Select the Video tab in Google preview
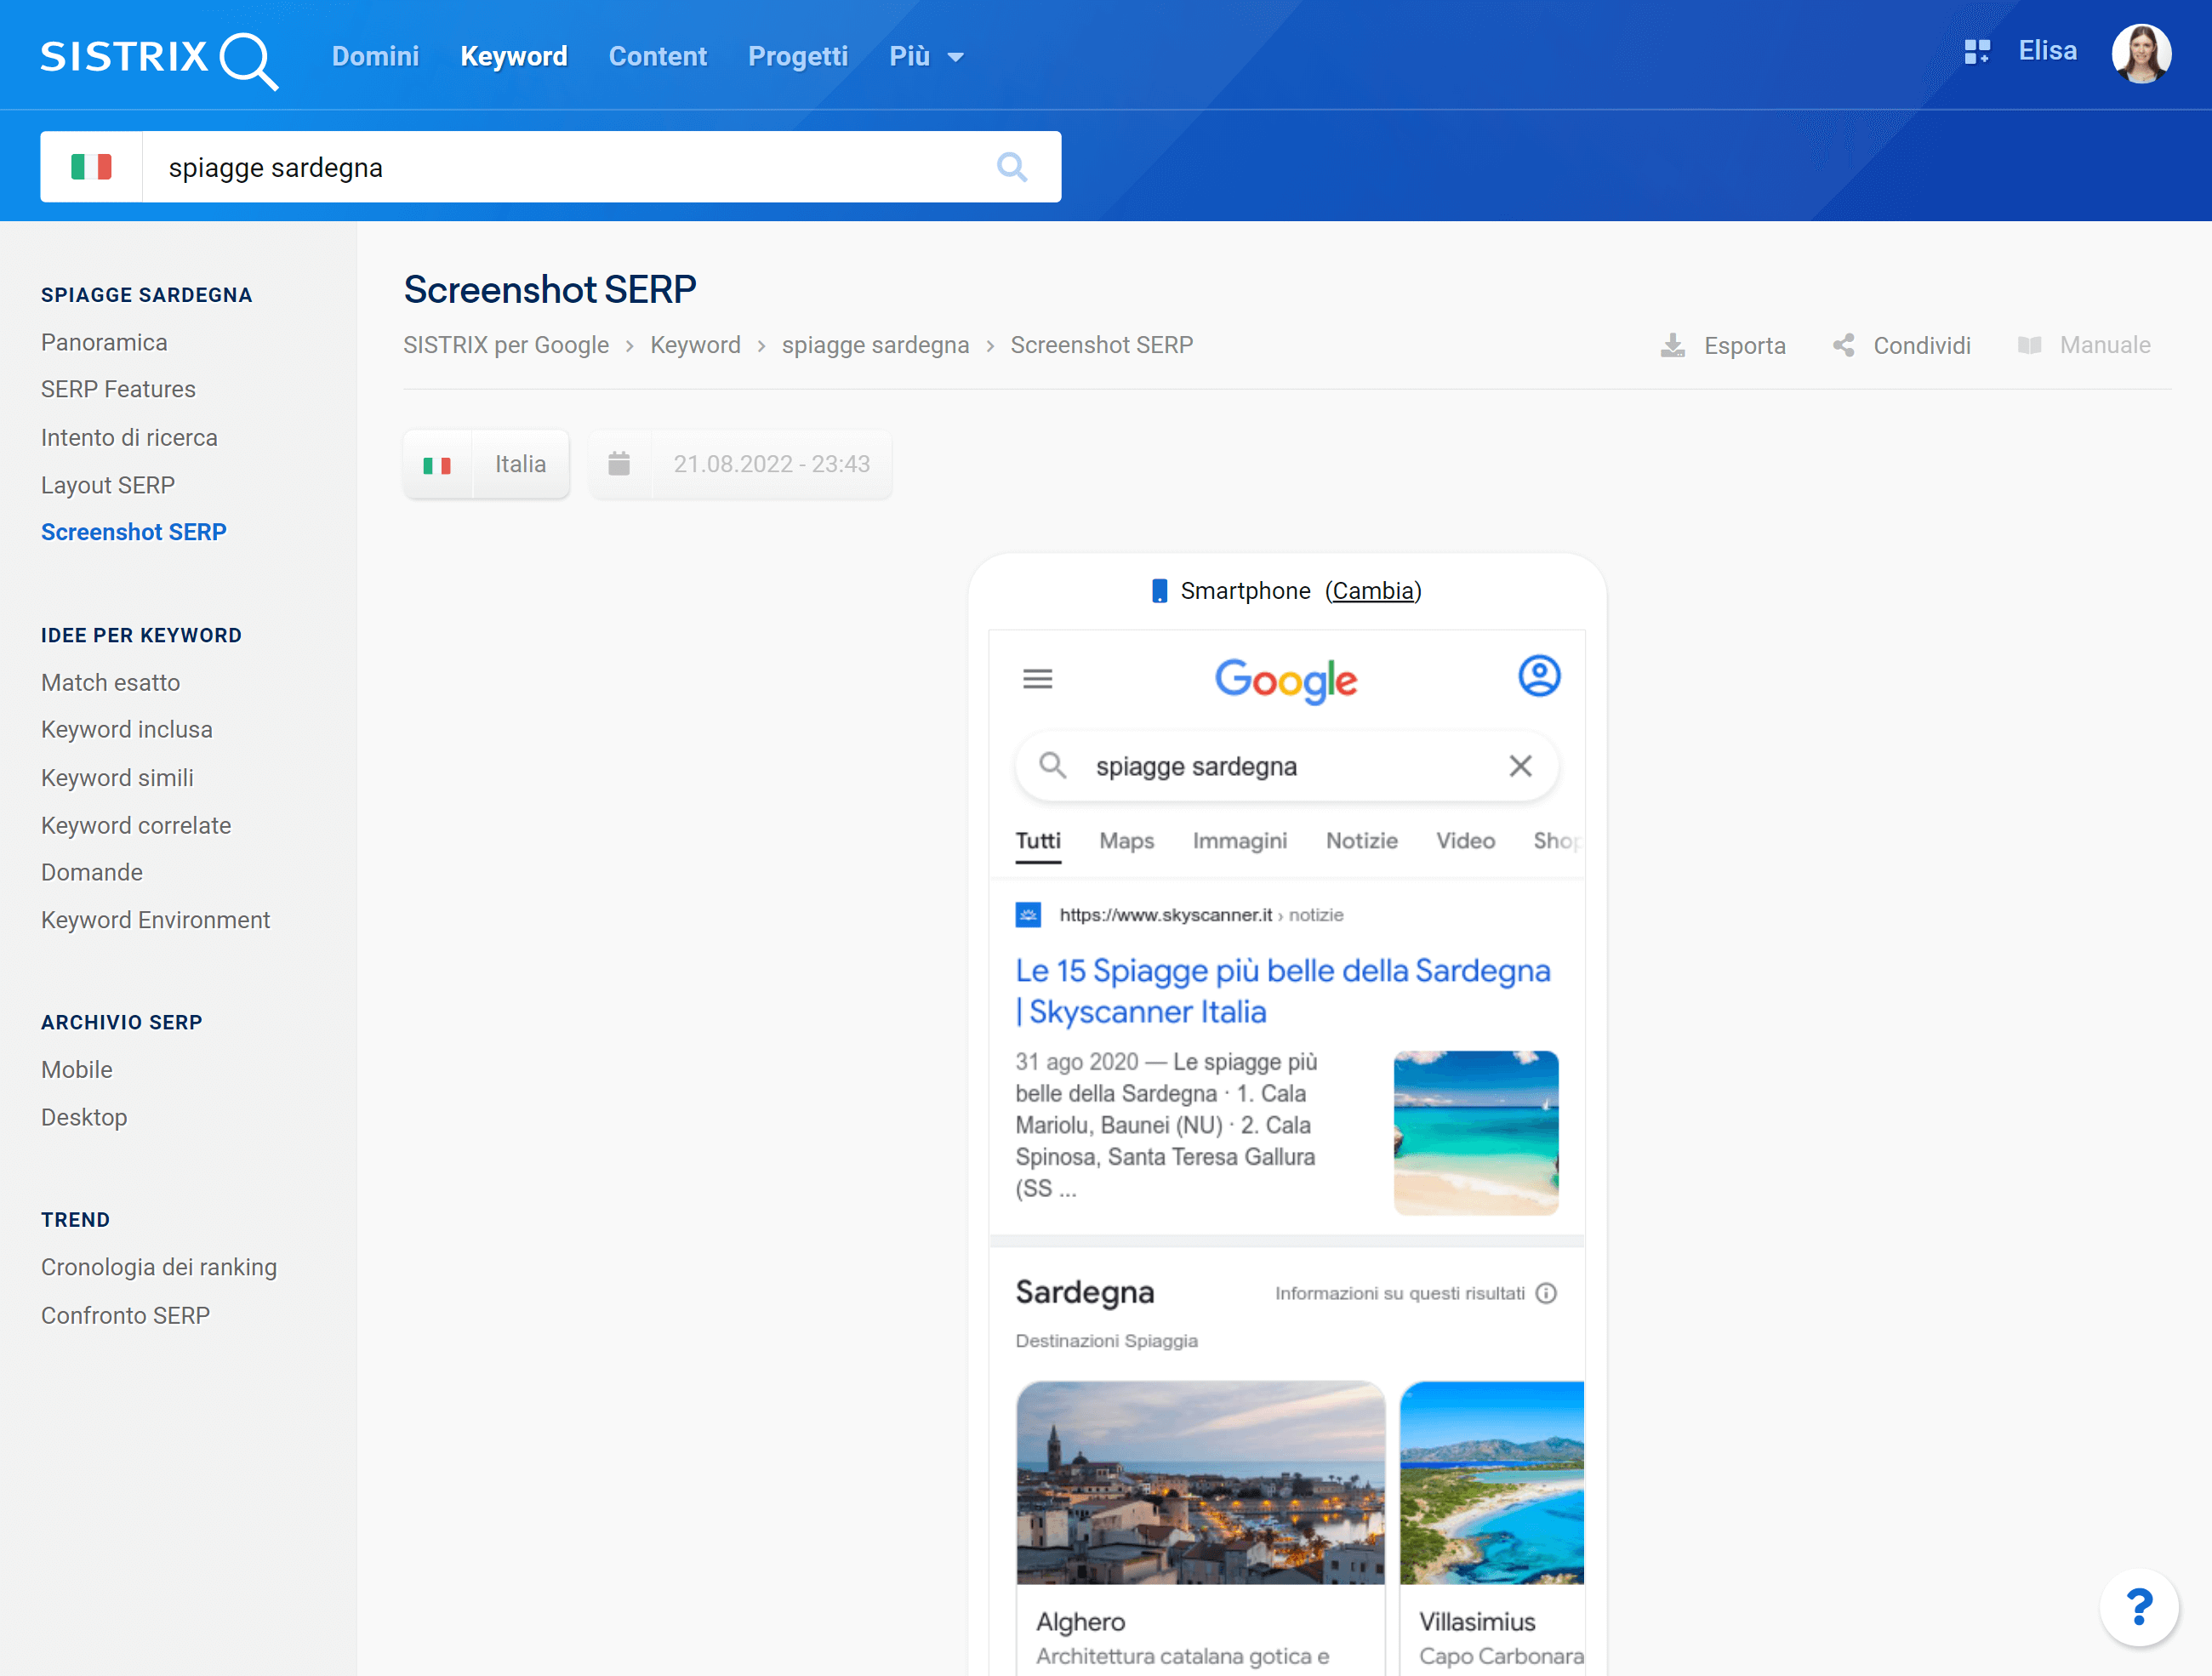This screenshot has width=2212, height=1676. pyautogui.click(x=1466, y=841)
